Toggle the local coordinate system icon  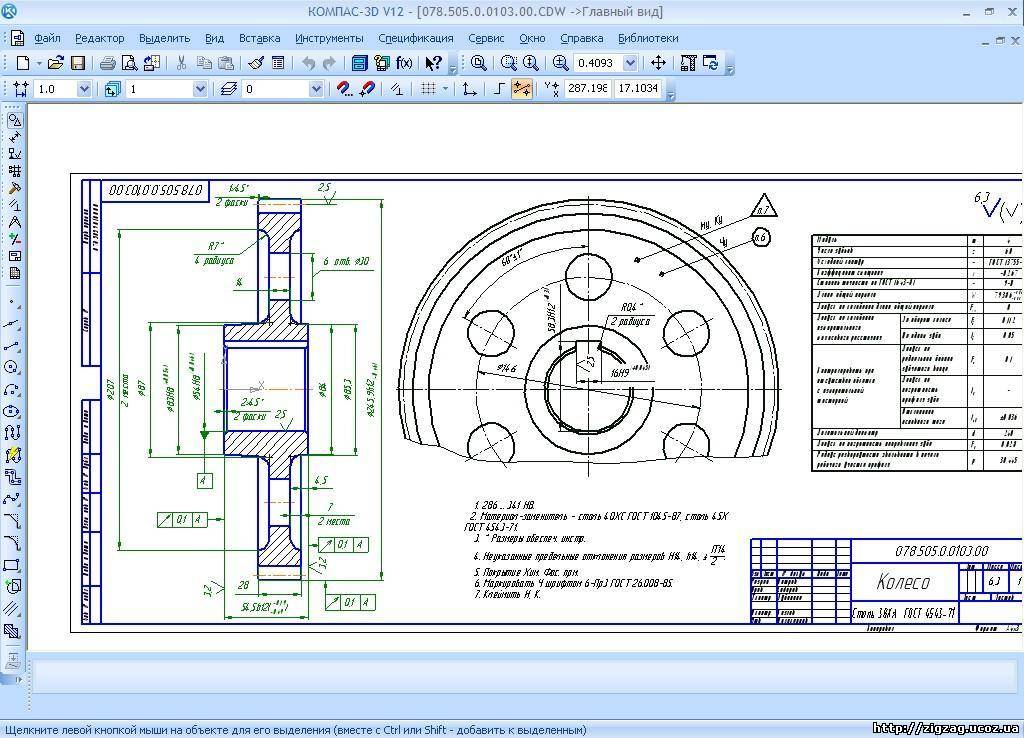tap(468, 88)
